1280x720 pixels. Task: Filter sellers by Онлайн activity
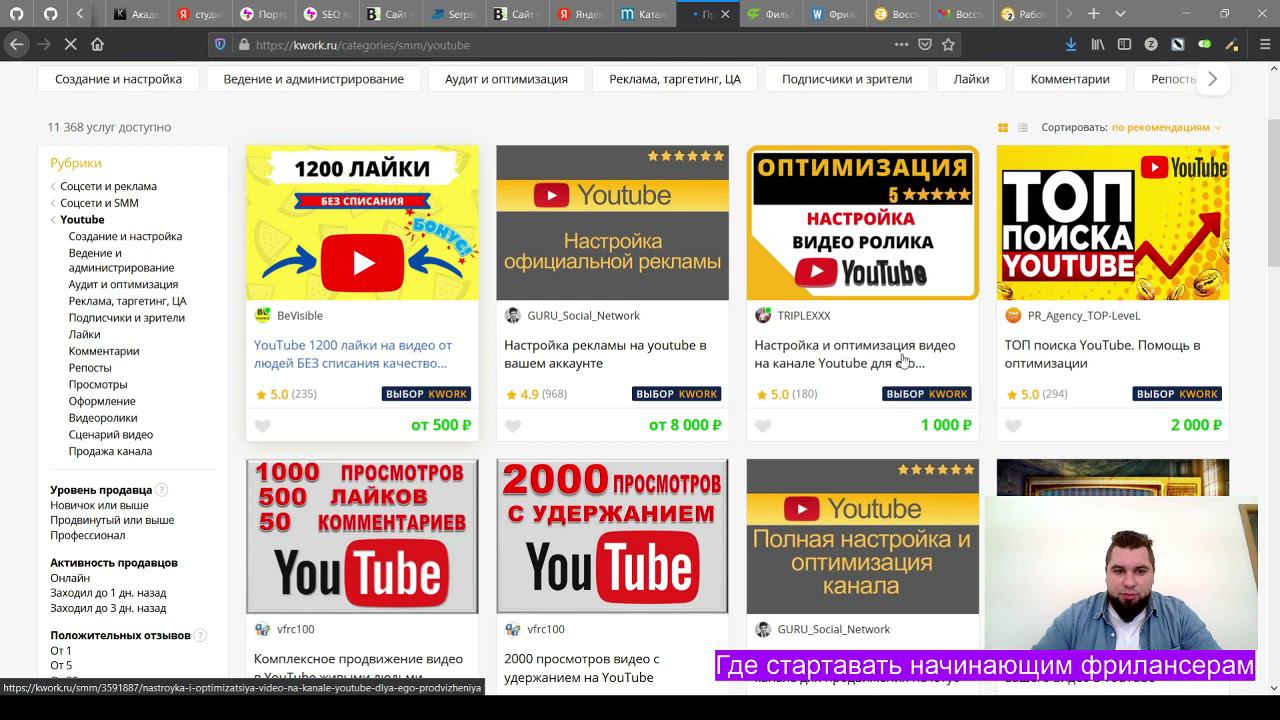pos(70,578)
